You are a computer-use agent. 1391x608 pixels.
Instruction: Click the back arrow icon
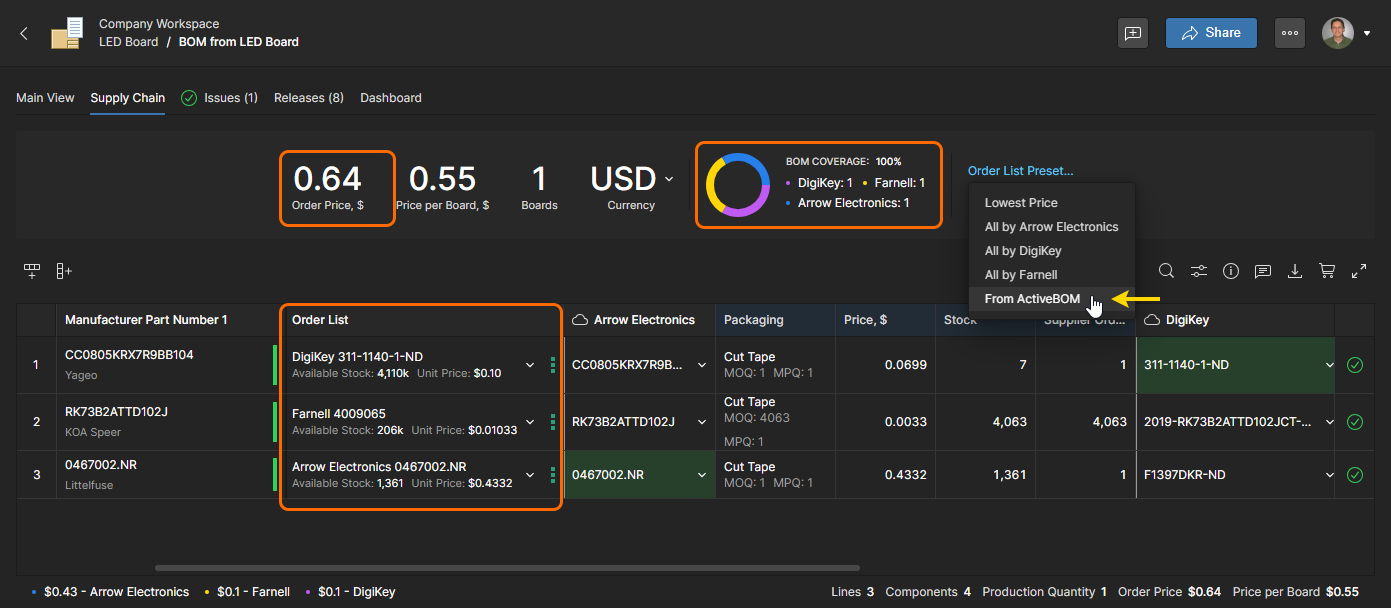(x=24, y=33)
